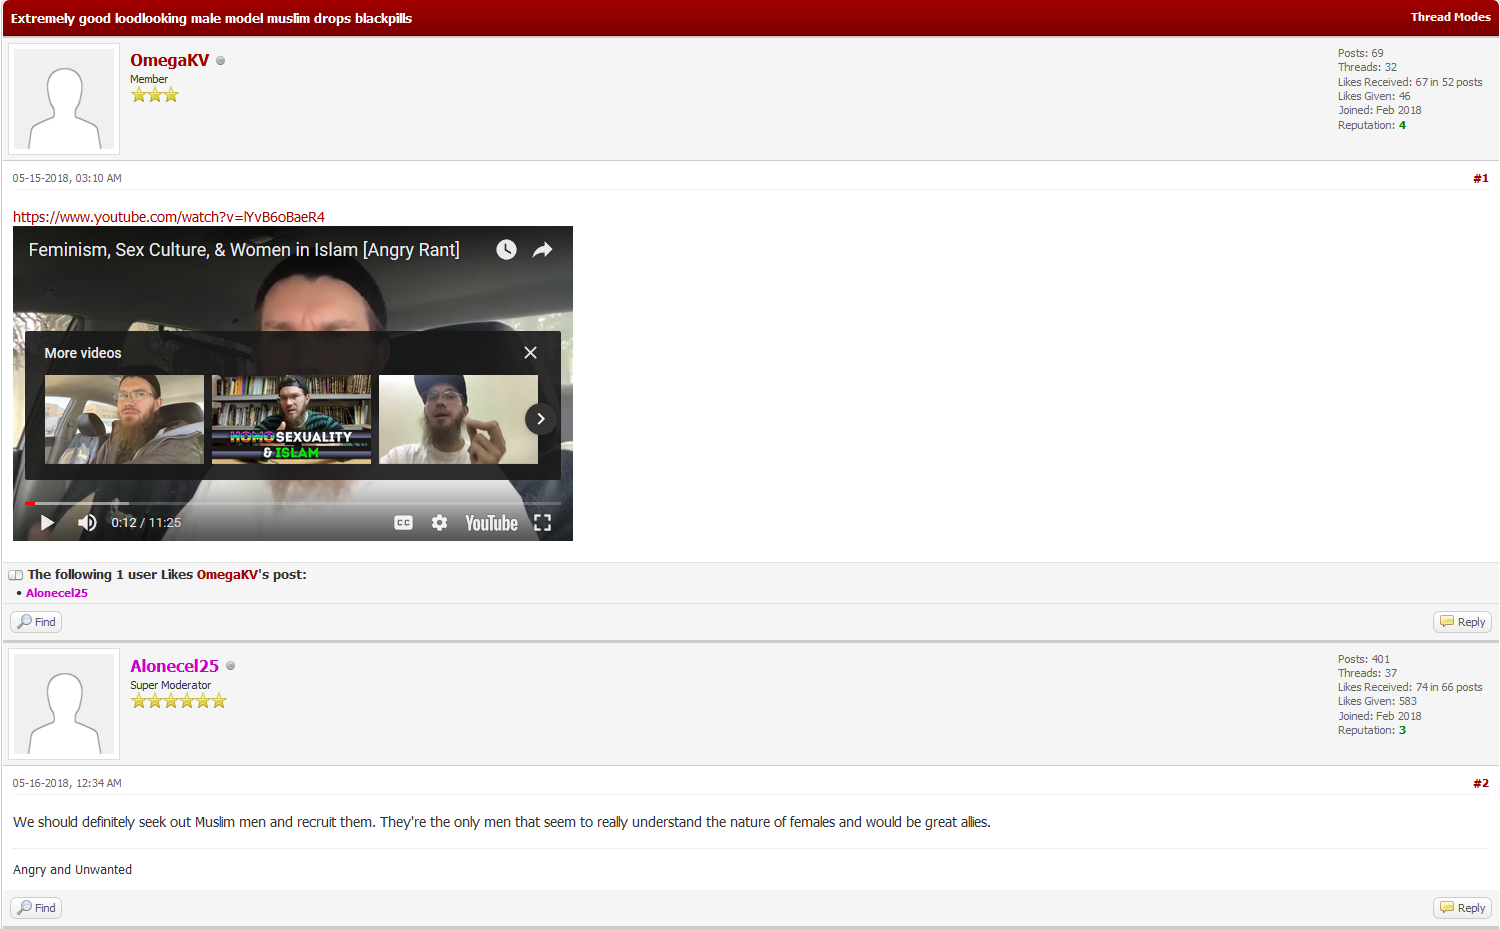Open the first suggested video in car
The image size is (1500, 929).
click(x=124, y=419)
